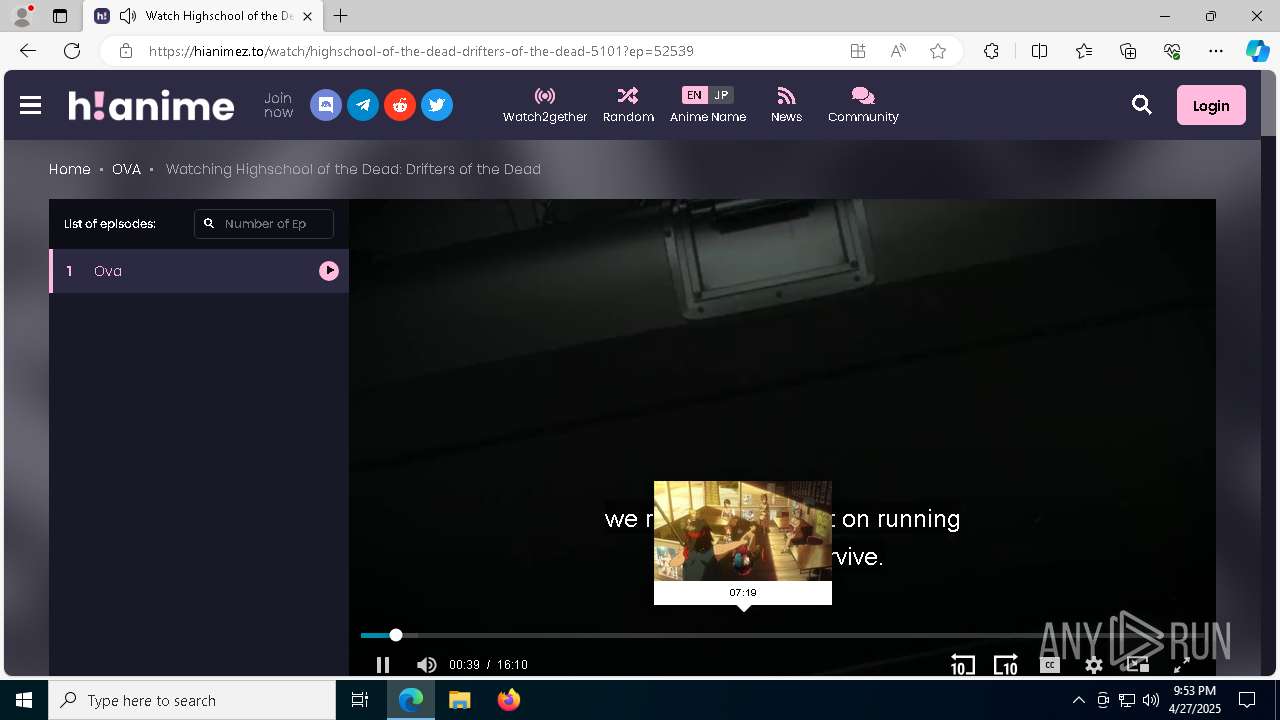Screen dimensions: 1280x720
Task: Open the hamburger sidebar menu
Action: pos(30,105)
